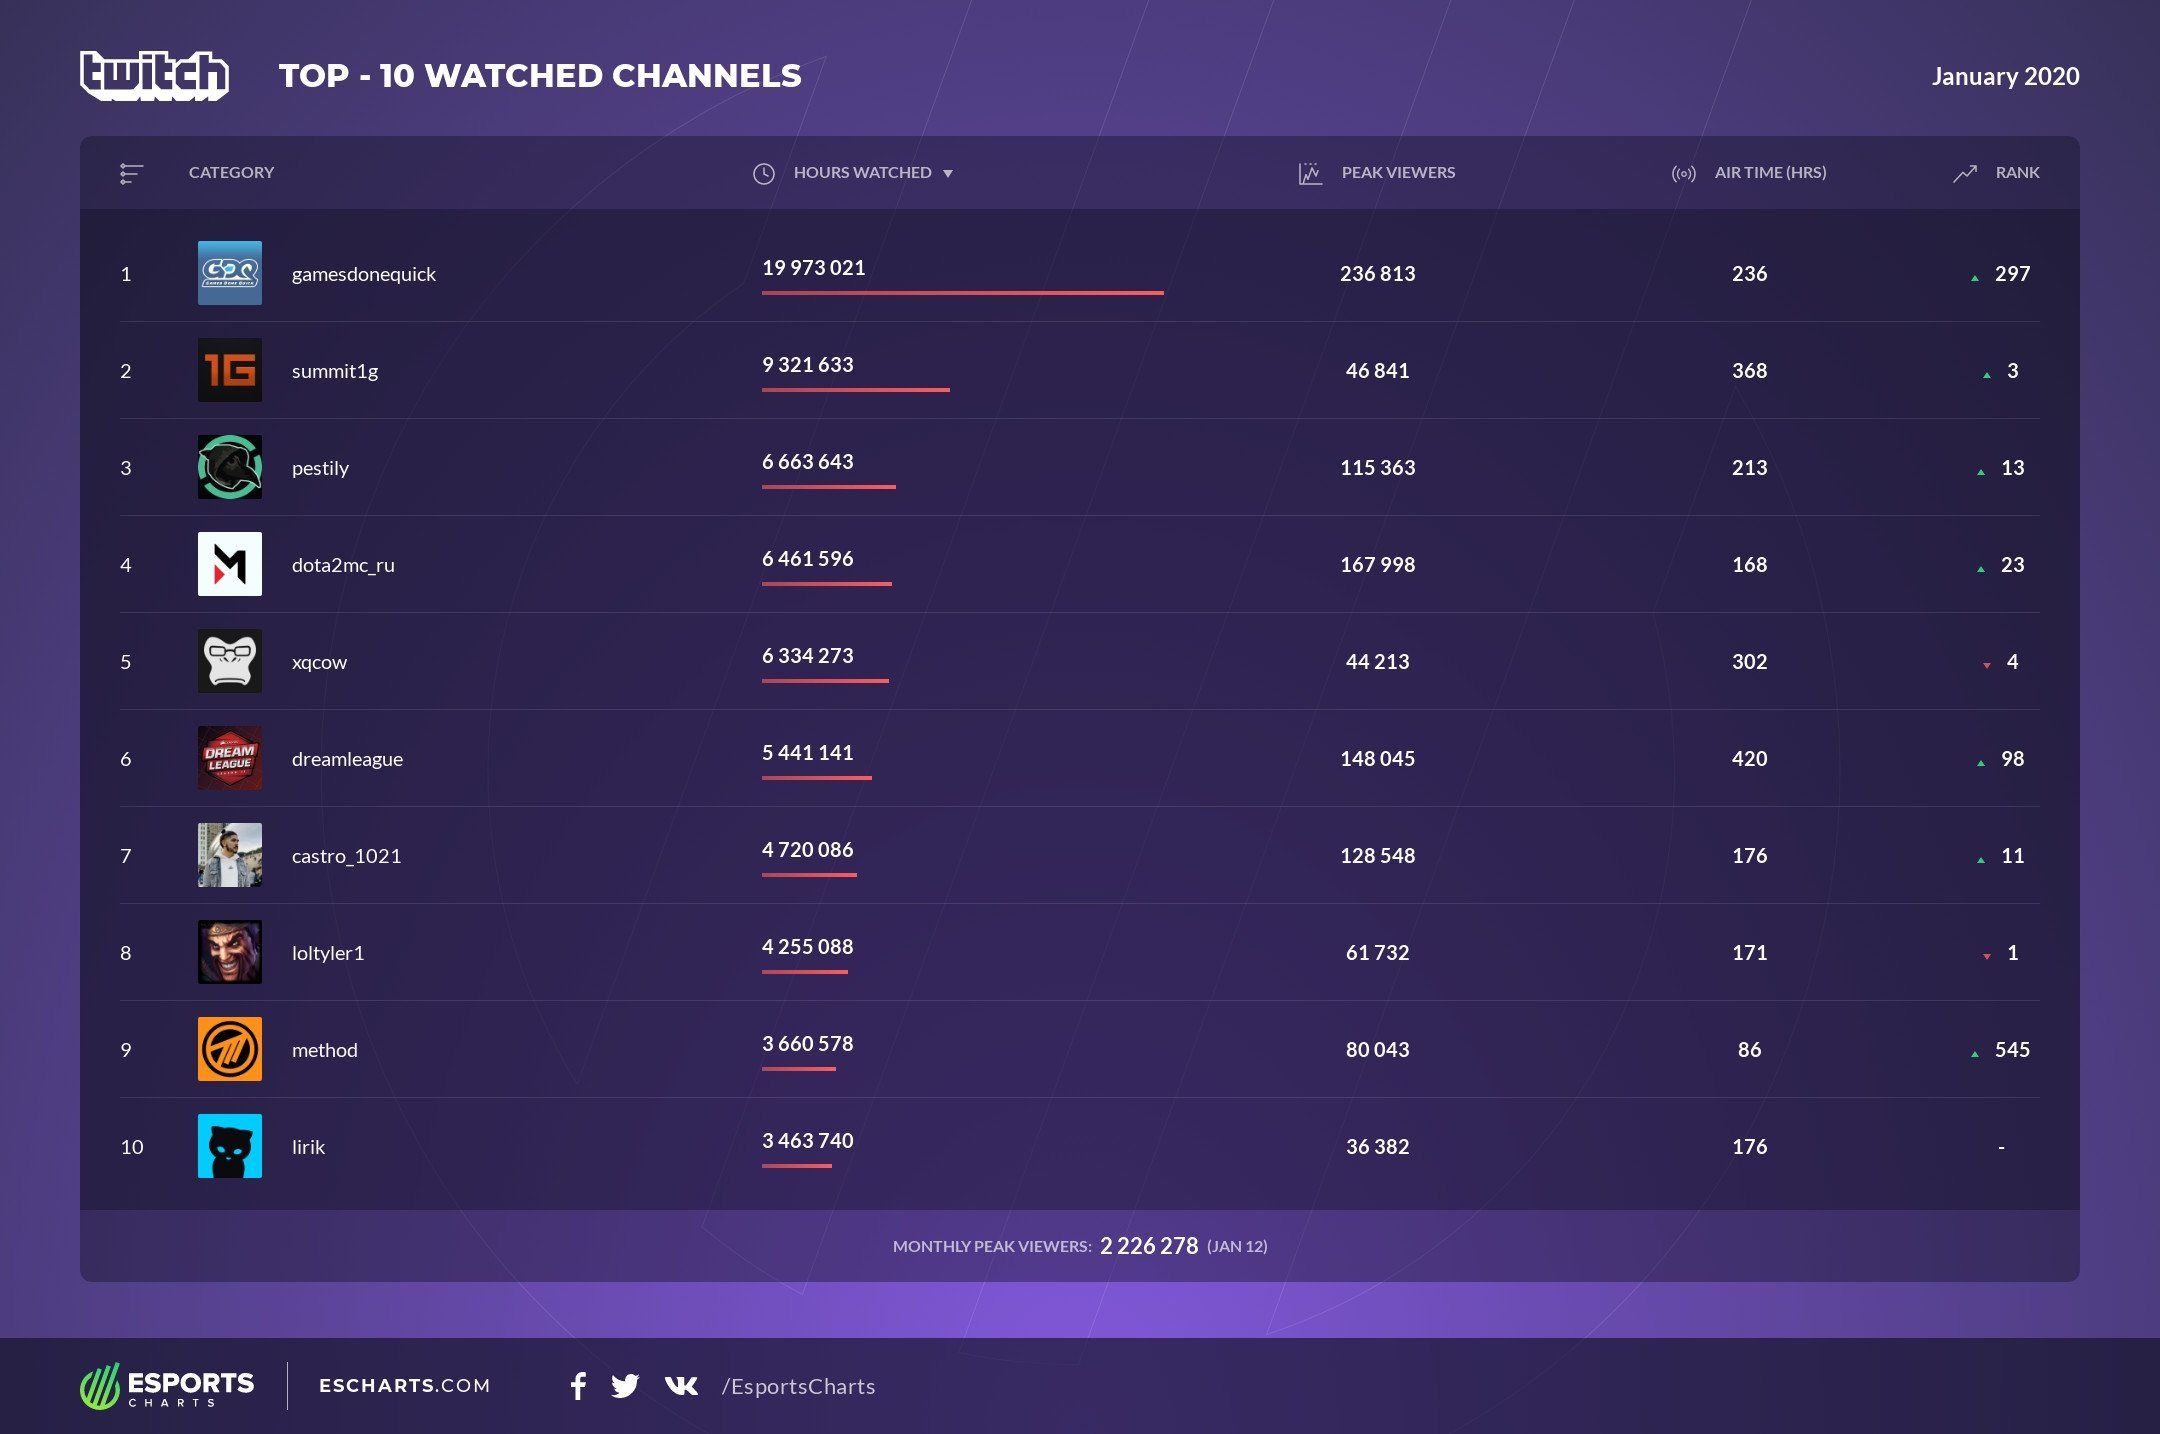
Task: Sort by the Peak Viewers column
Action: pyautogui.click(x=1398, y=172)
